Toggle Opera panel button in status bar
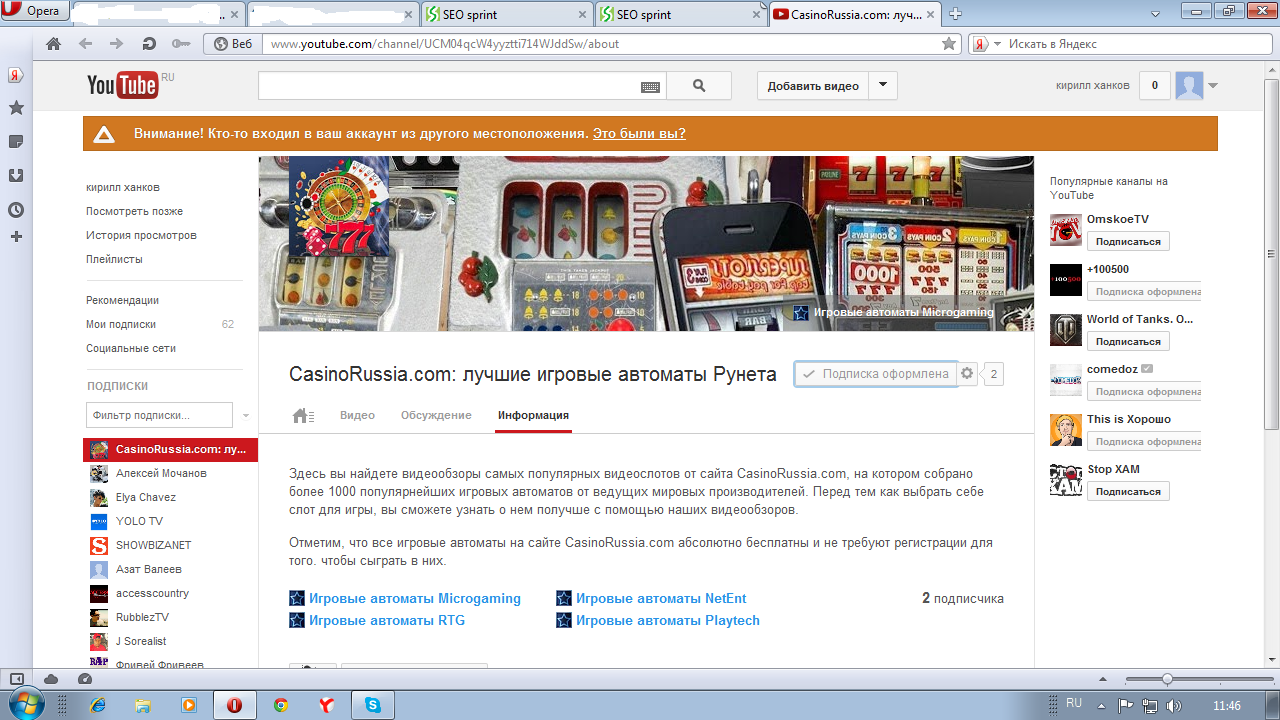 click(x=16, y=679)
